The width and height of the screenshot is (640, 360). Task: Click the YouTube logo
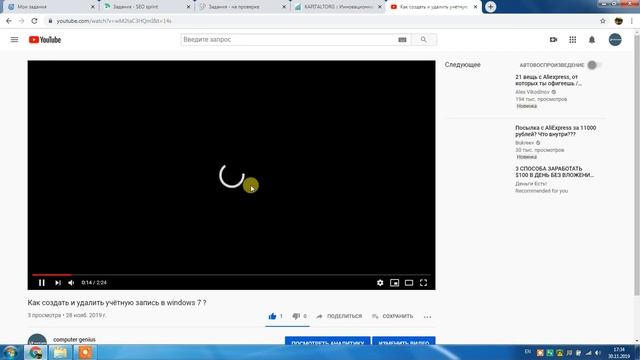(45, 40)
